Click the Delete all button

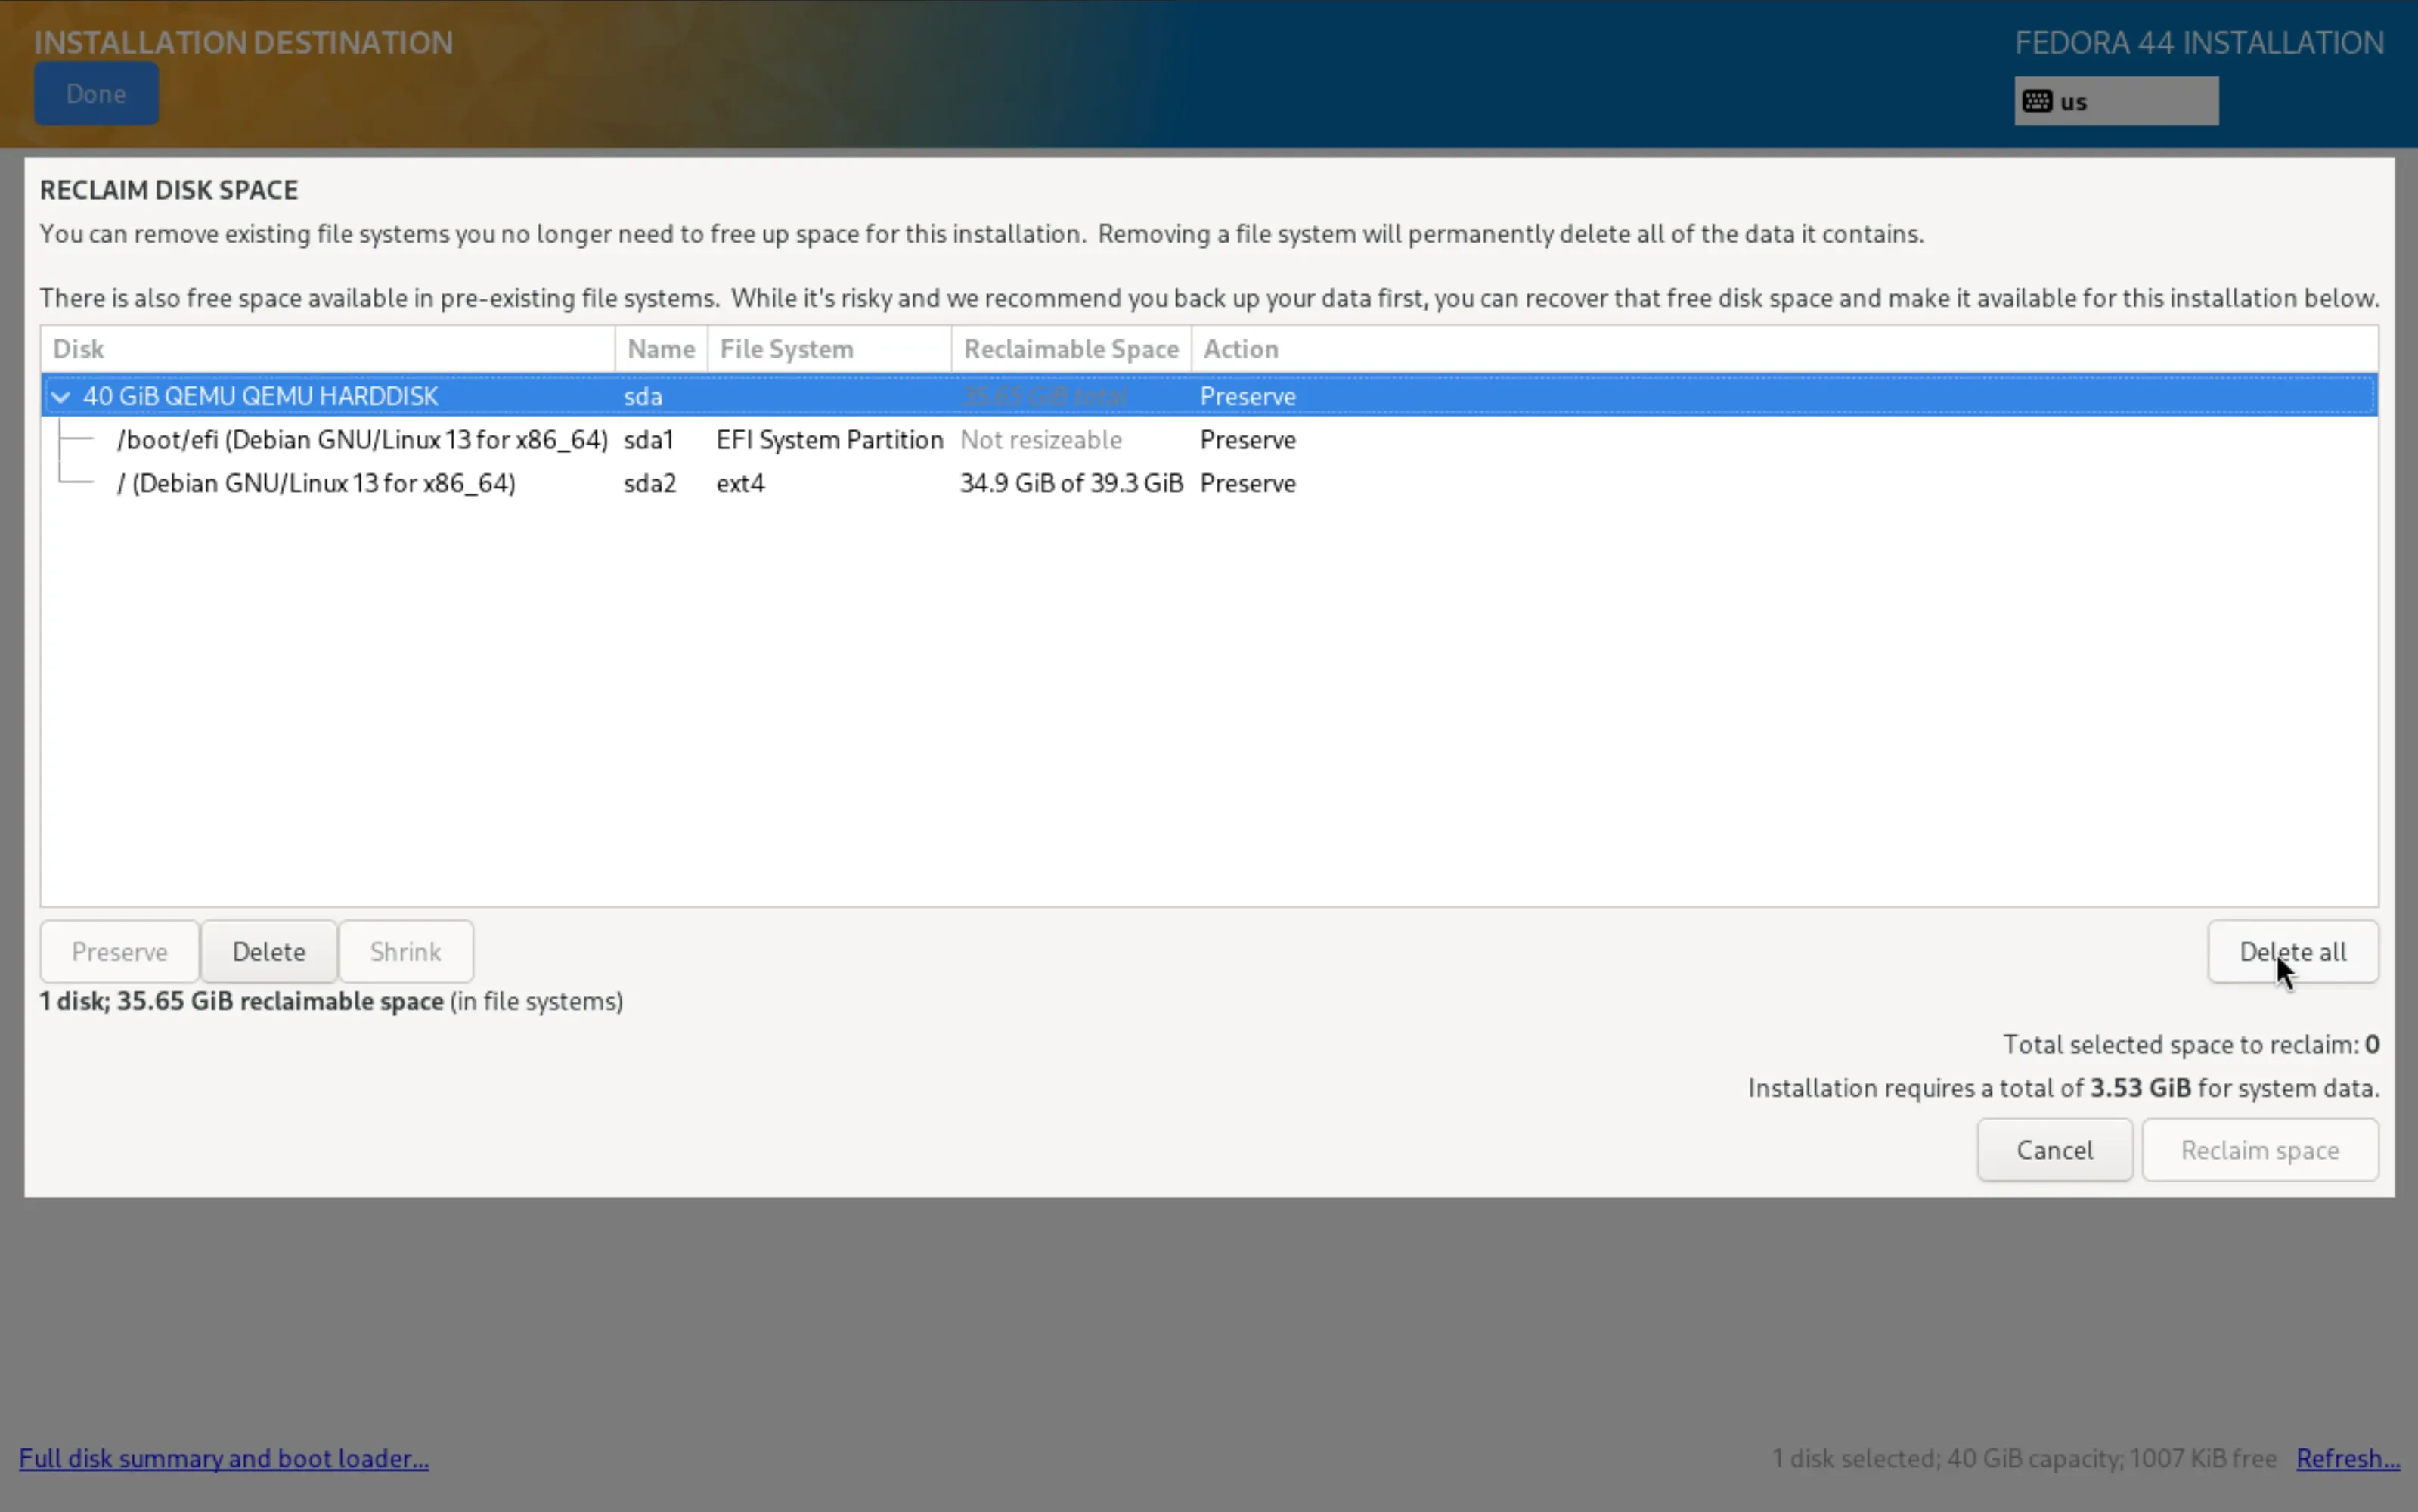2293,951
